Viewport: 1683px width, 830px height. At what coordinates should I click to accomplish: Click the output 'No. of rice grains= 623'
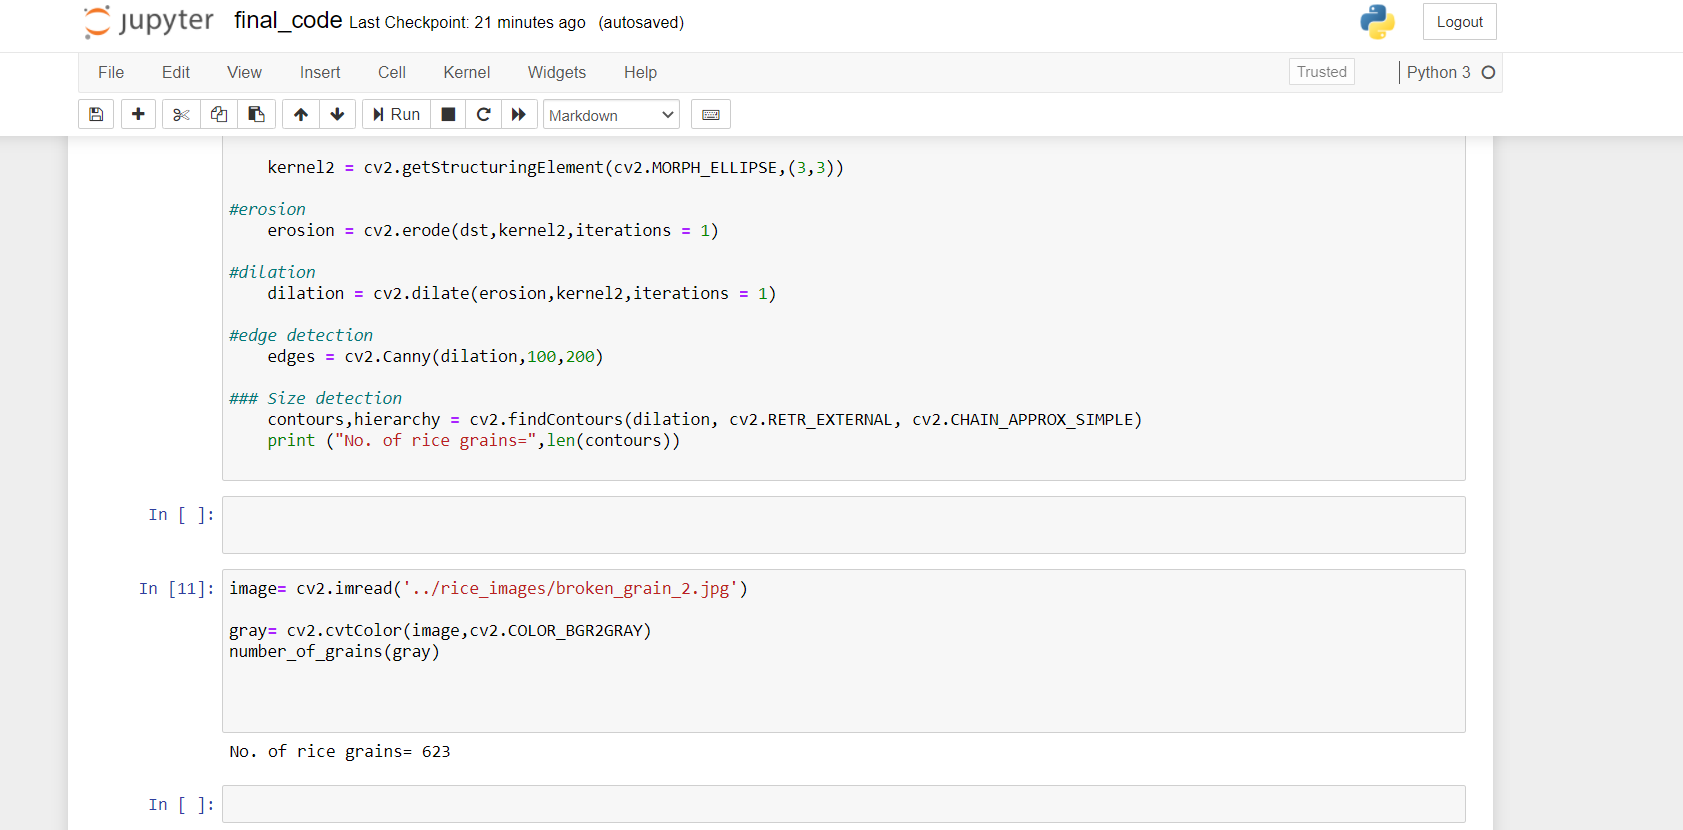click(x=340, y=751)
